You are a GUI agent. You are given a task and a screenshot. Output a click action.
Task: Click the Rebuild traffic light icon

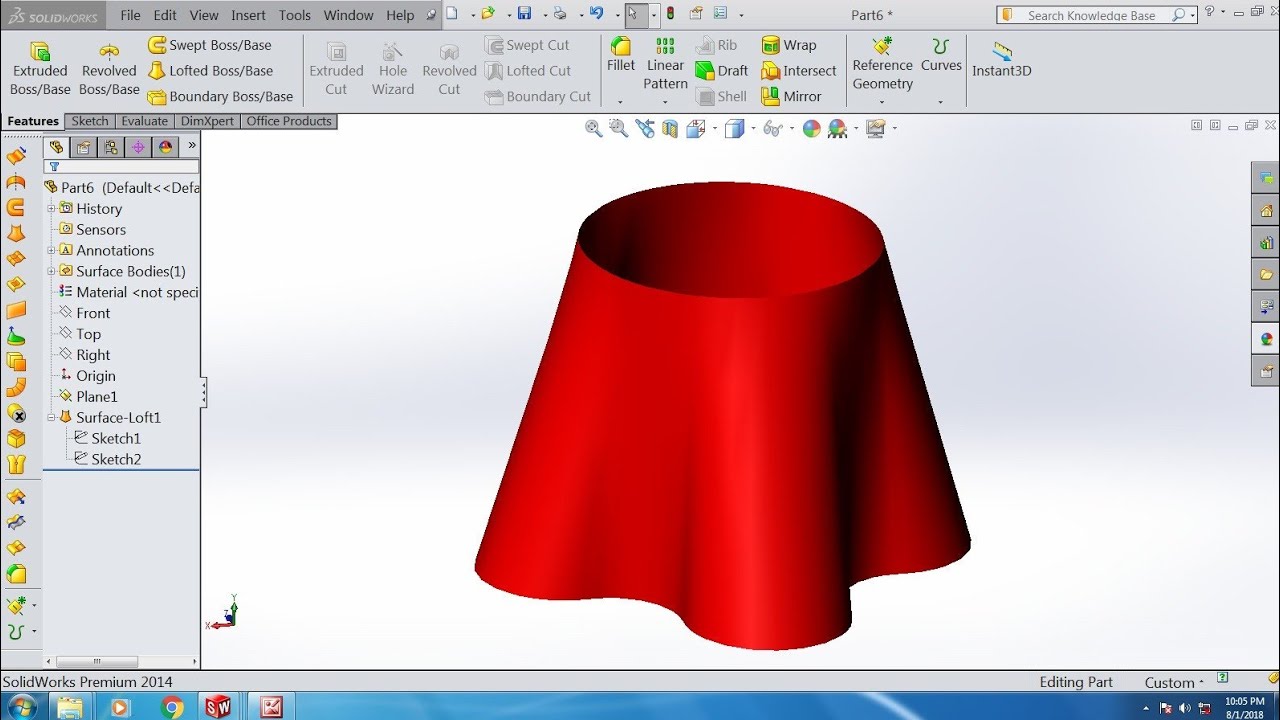[670, 14]
